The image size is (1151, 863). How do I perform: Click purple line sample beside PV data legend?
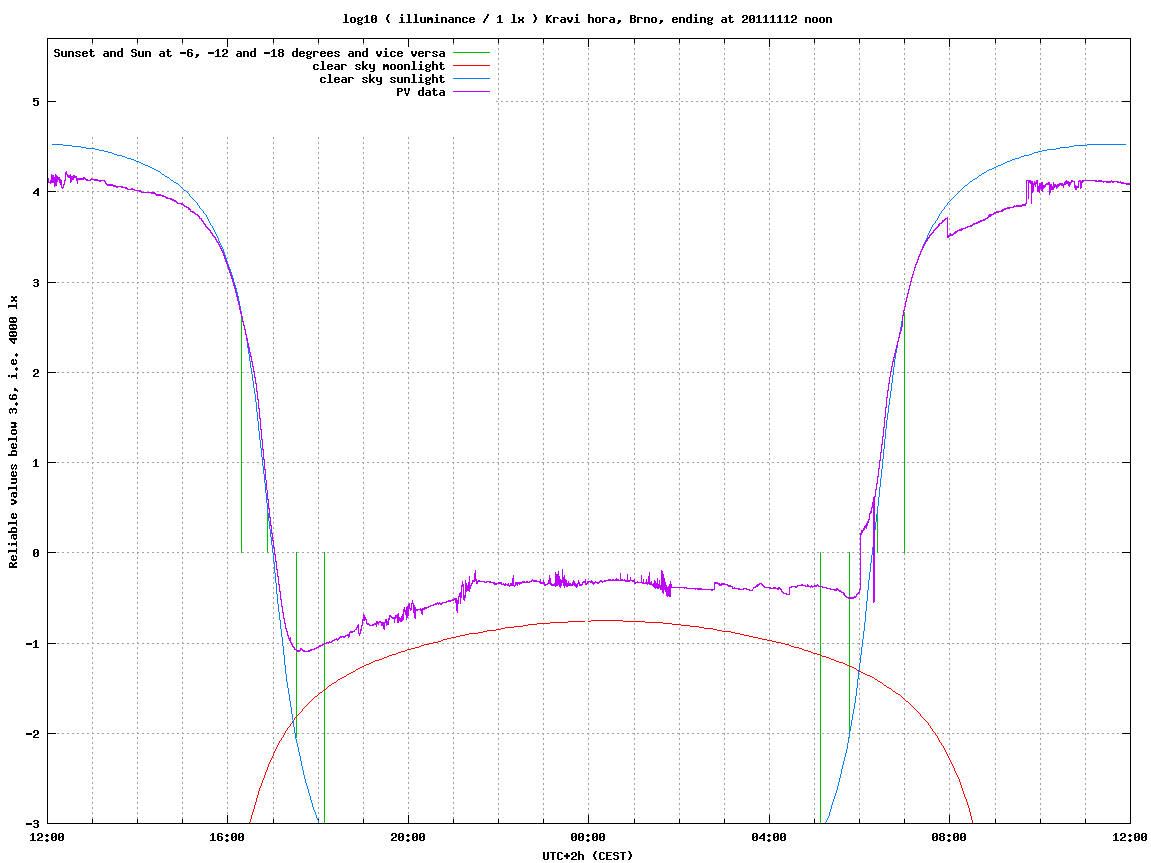pos(471,92)
